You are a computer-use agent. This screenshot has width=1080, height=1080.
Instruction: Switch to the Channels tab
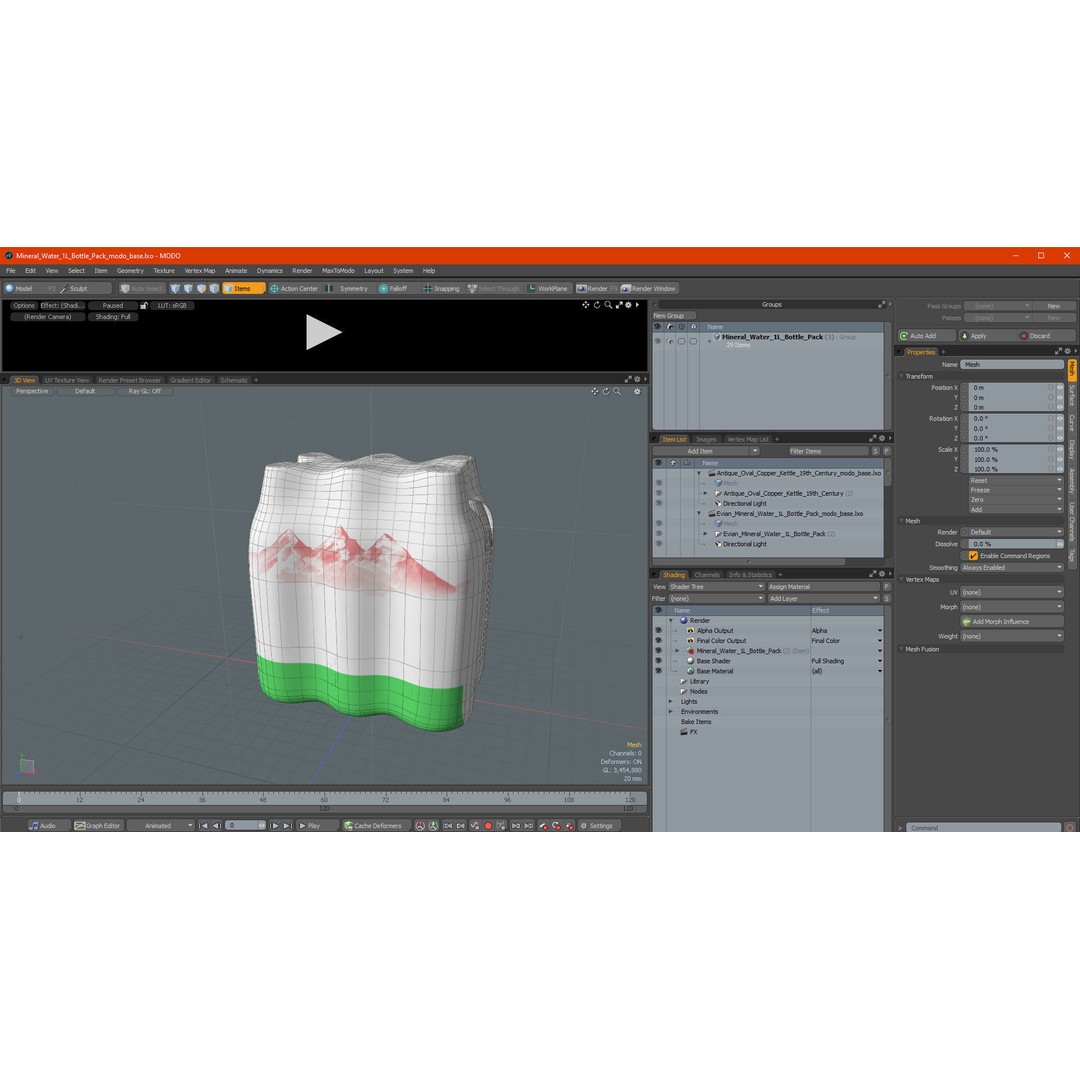pos(707,575)
